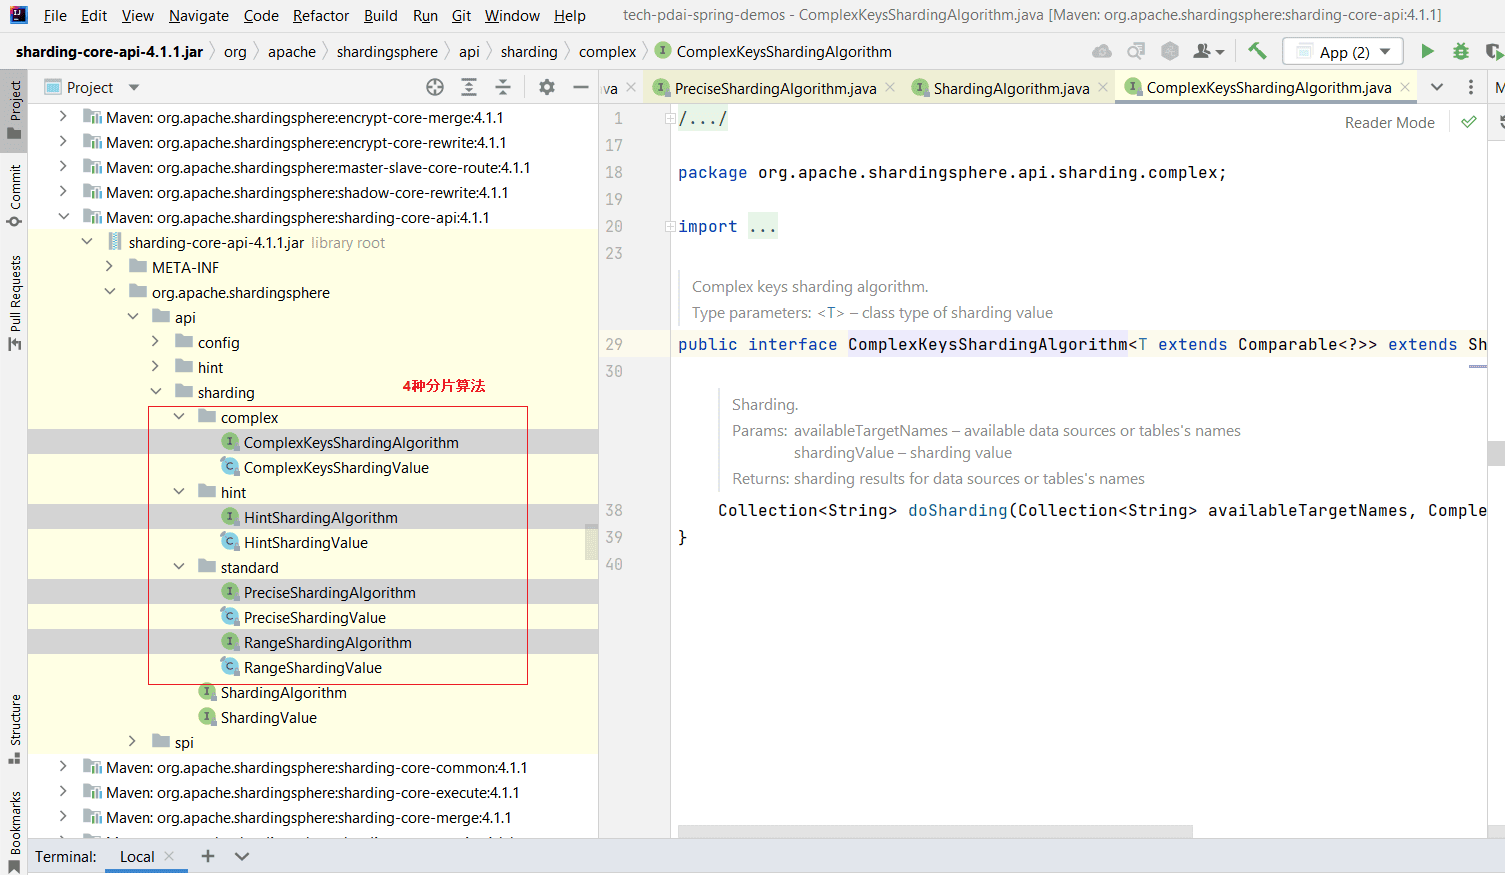Expand the spi package folder
1505x875 pixels.
coord(132,742)
